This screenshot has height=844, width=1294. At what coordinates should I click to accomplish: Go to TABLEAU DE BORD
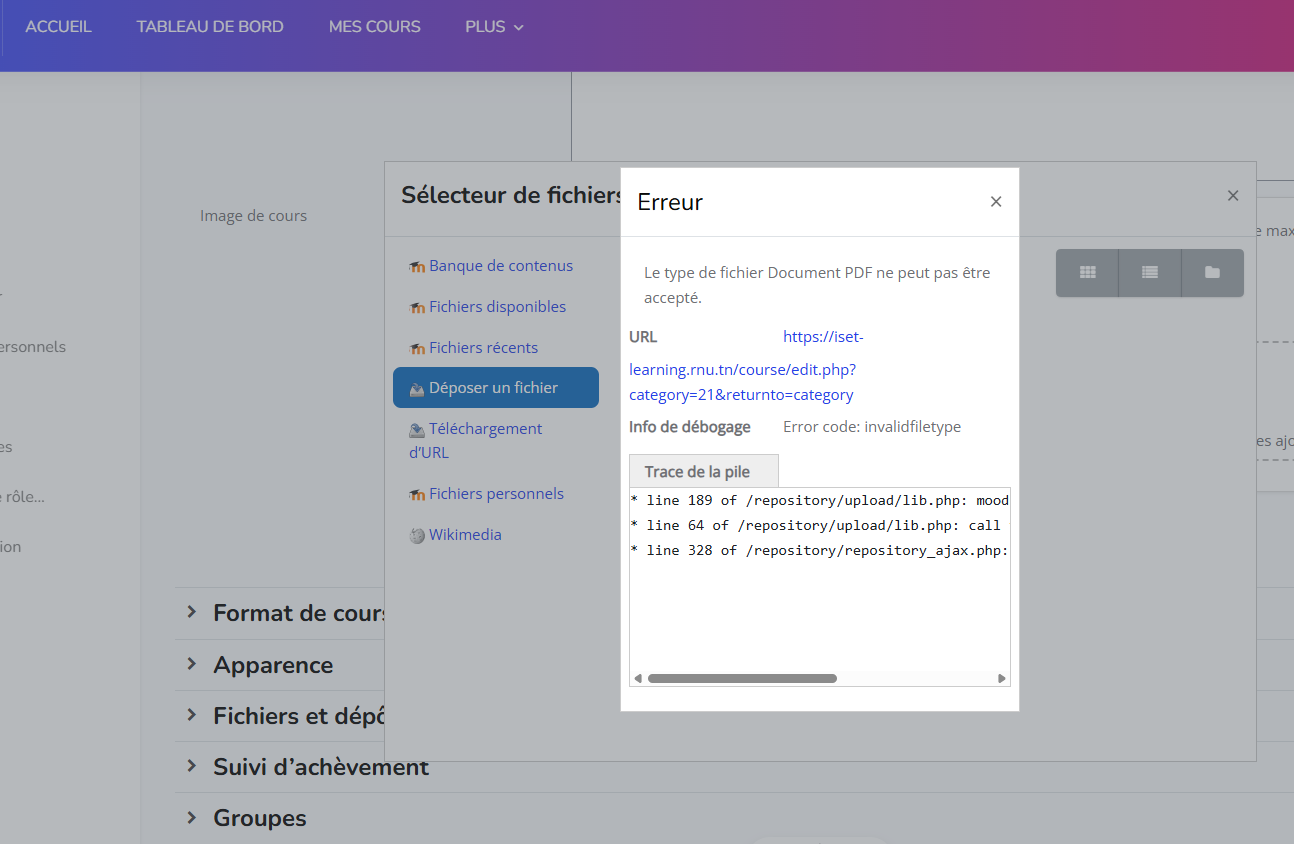point(210,27)
